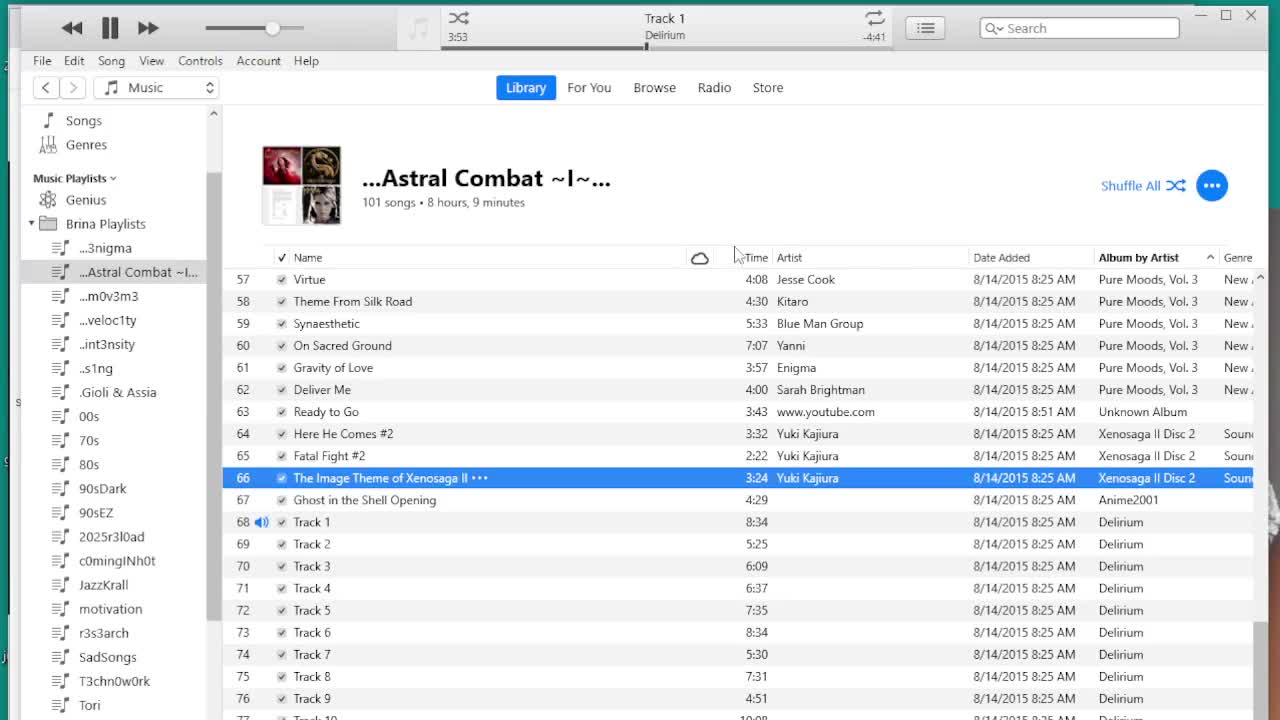Switch to the For You tab

[x=589, y=88]
